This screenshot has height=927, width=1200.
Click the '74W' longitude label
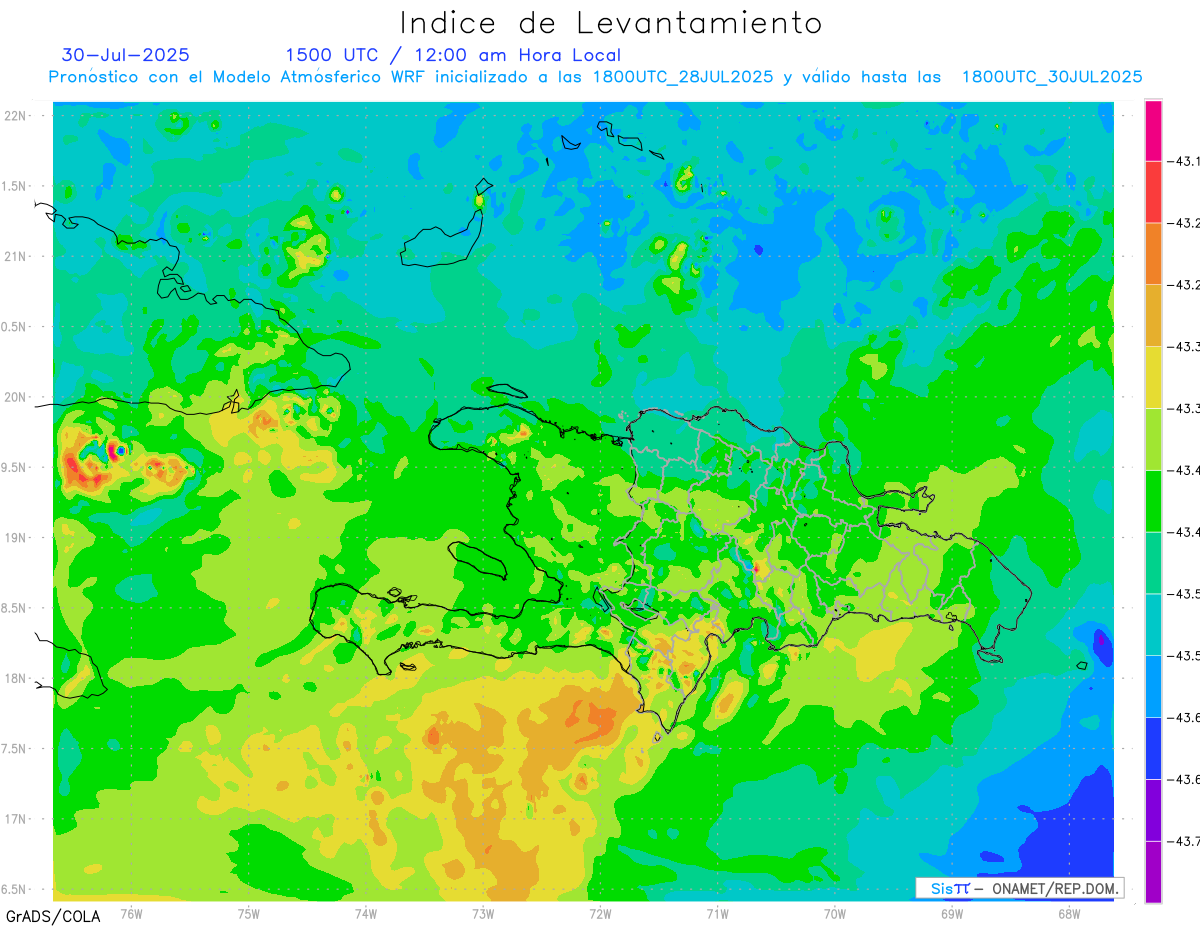(366, 913)
